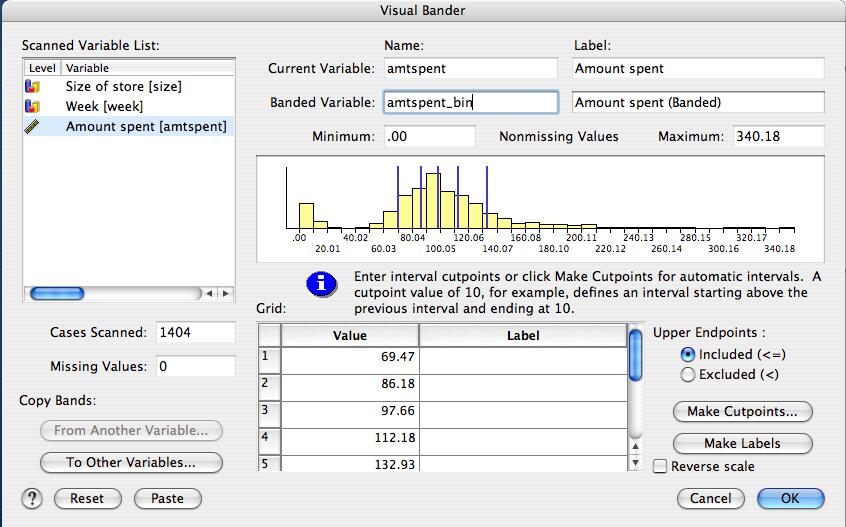Click the grid scroll up arrow
Image resolution: width=846 pixels, height=527 pixels.
tap(636, 446)
